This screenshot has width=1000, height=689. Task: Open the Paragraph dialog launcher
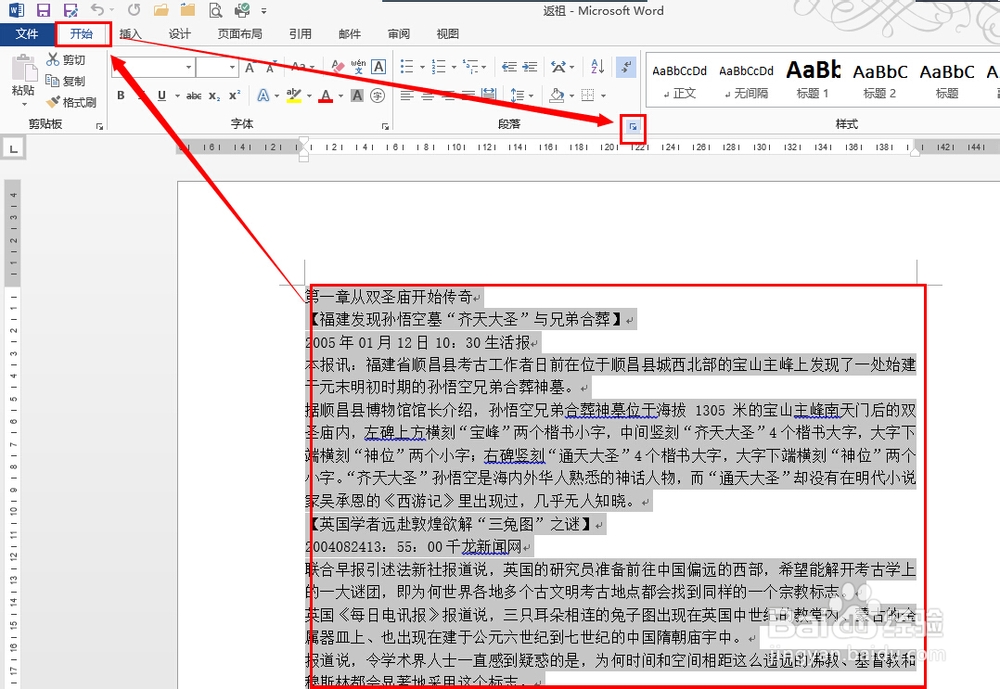coord(634,128)
